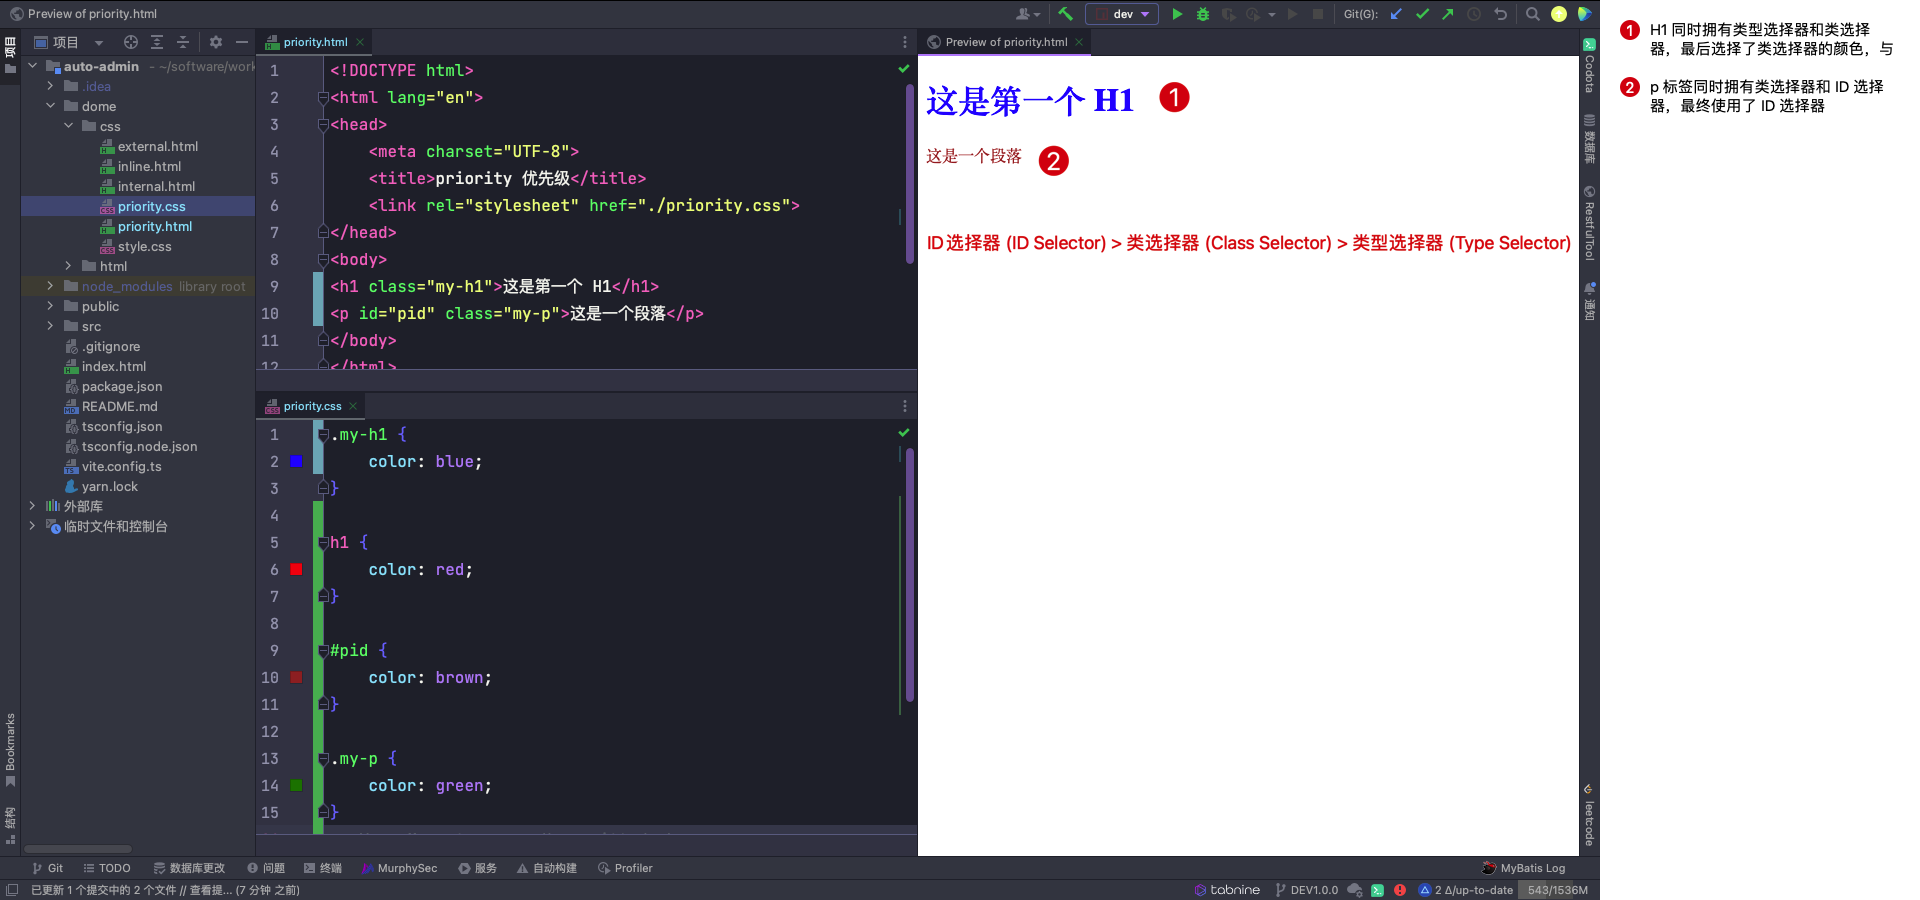Viewport: 1920px width, 900px height.
Task: Select the Preview of priority.html tab
Action: [1005, 42]
